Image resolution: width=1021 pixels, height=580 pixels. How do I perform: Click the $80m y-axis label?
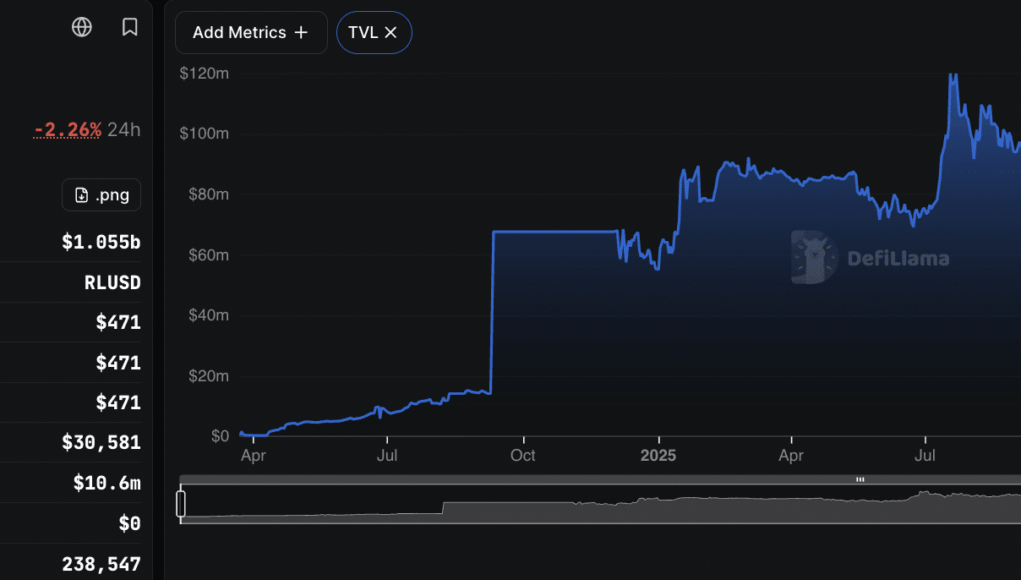pyautogui.click(x=208, y=194)
